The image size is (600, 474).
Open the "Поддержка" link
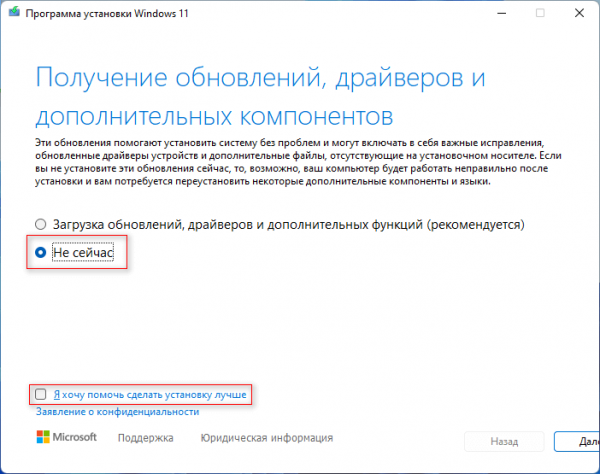[x=145, y=438]
